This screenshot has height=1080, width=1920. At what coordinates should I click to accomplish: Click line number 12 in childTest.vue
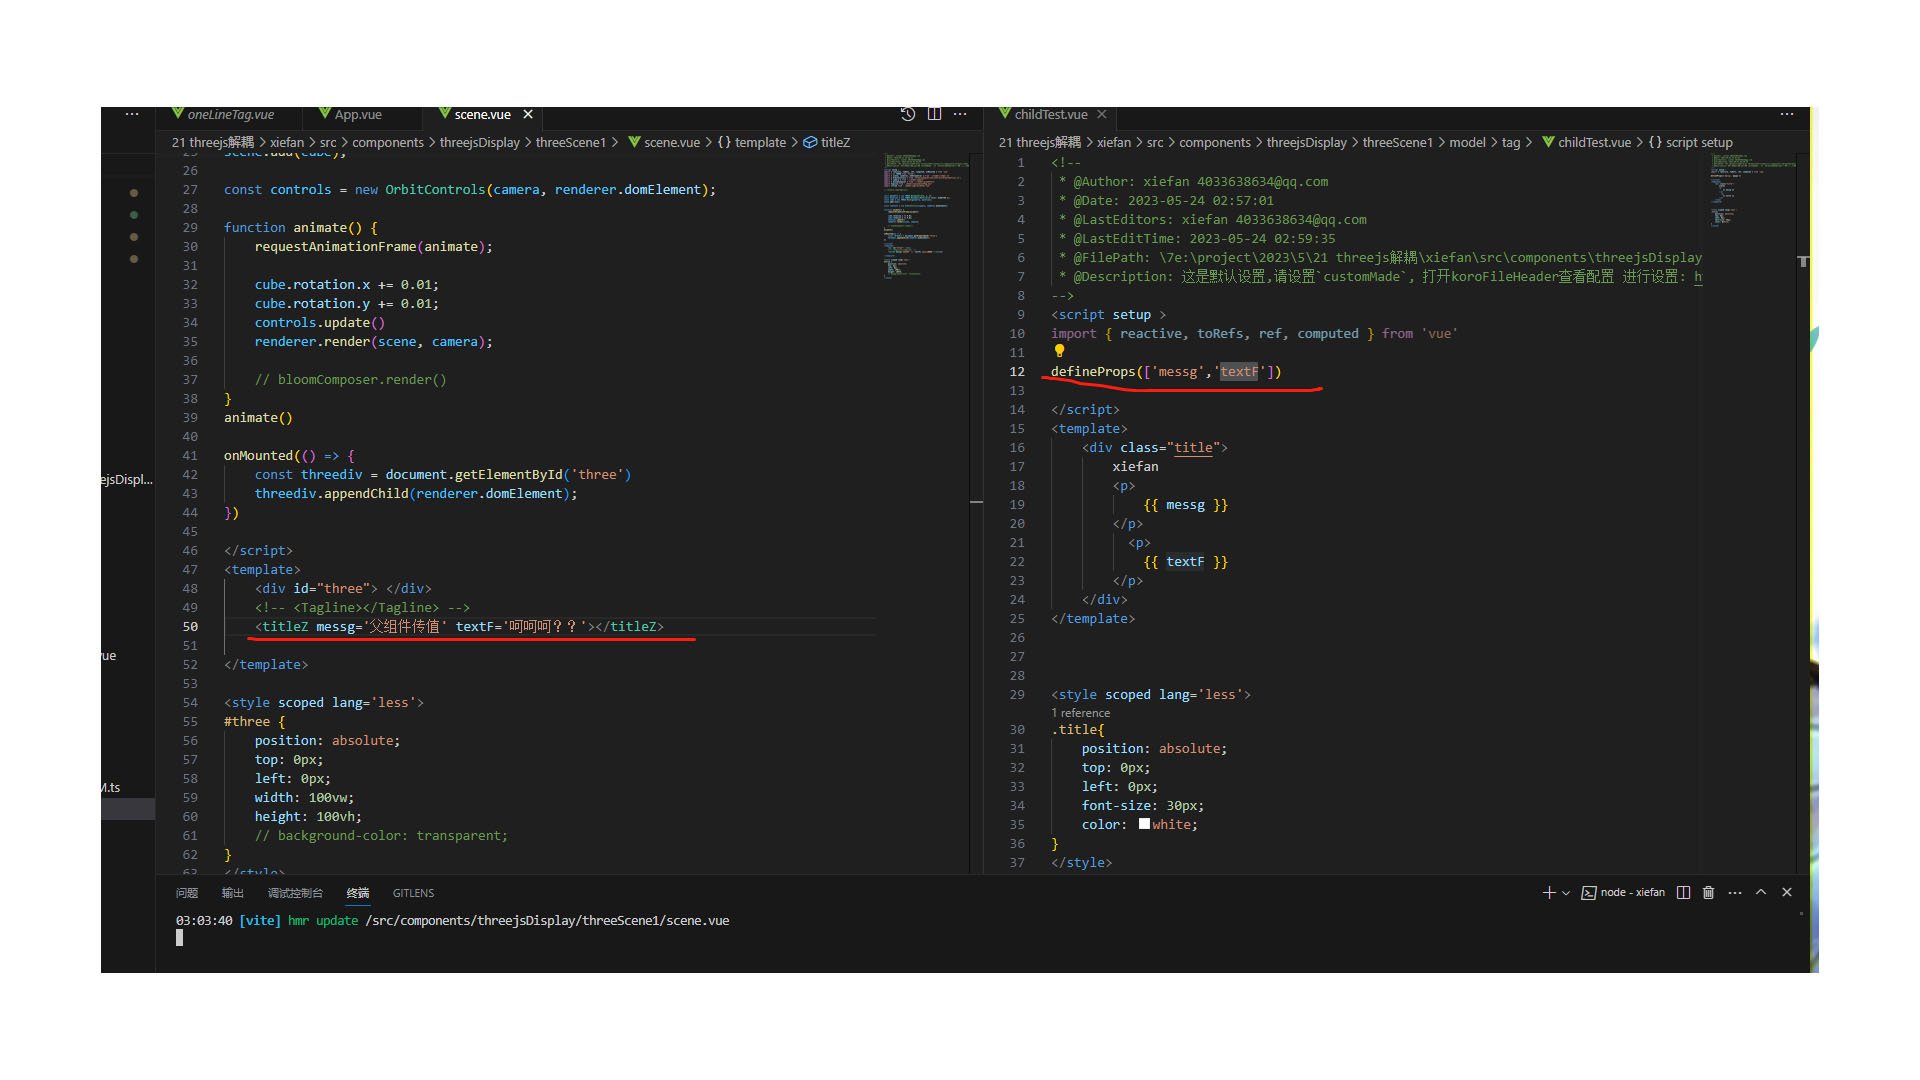1017,371
